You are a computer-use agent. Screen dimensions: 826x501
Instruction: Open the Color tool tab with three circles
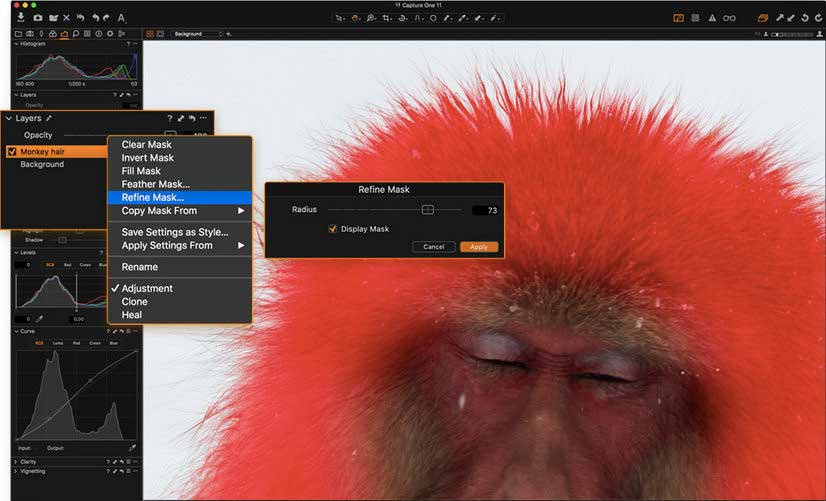click(53, 34)
